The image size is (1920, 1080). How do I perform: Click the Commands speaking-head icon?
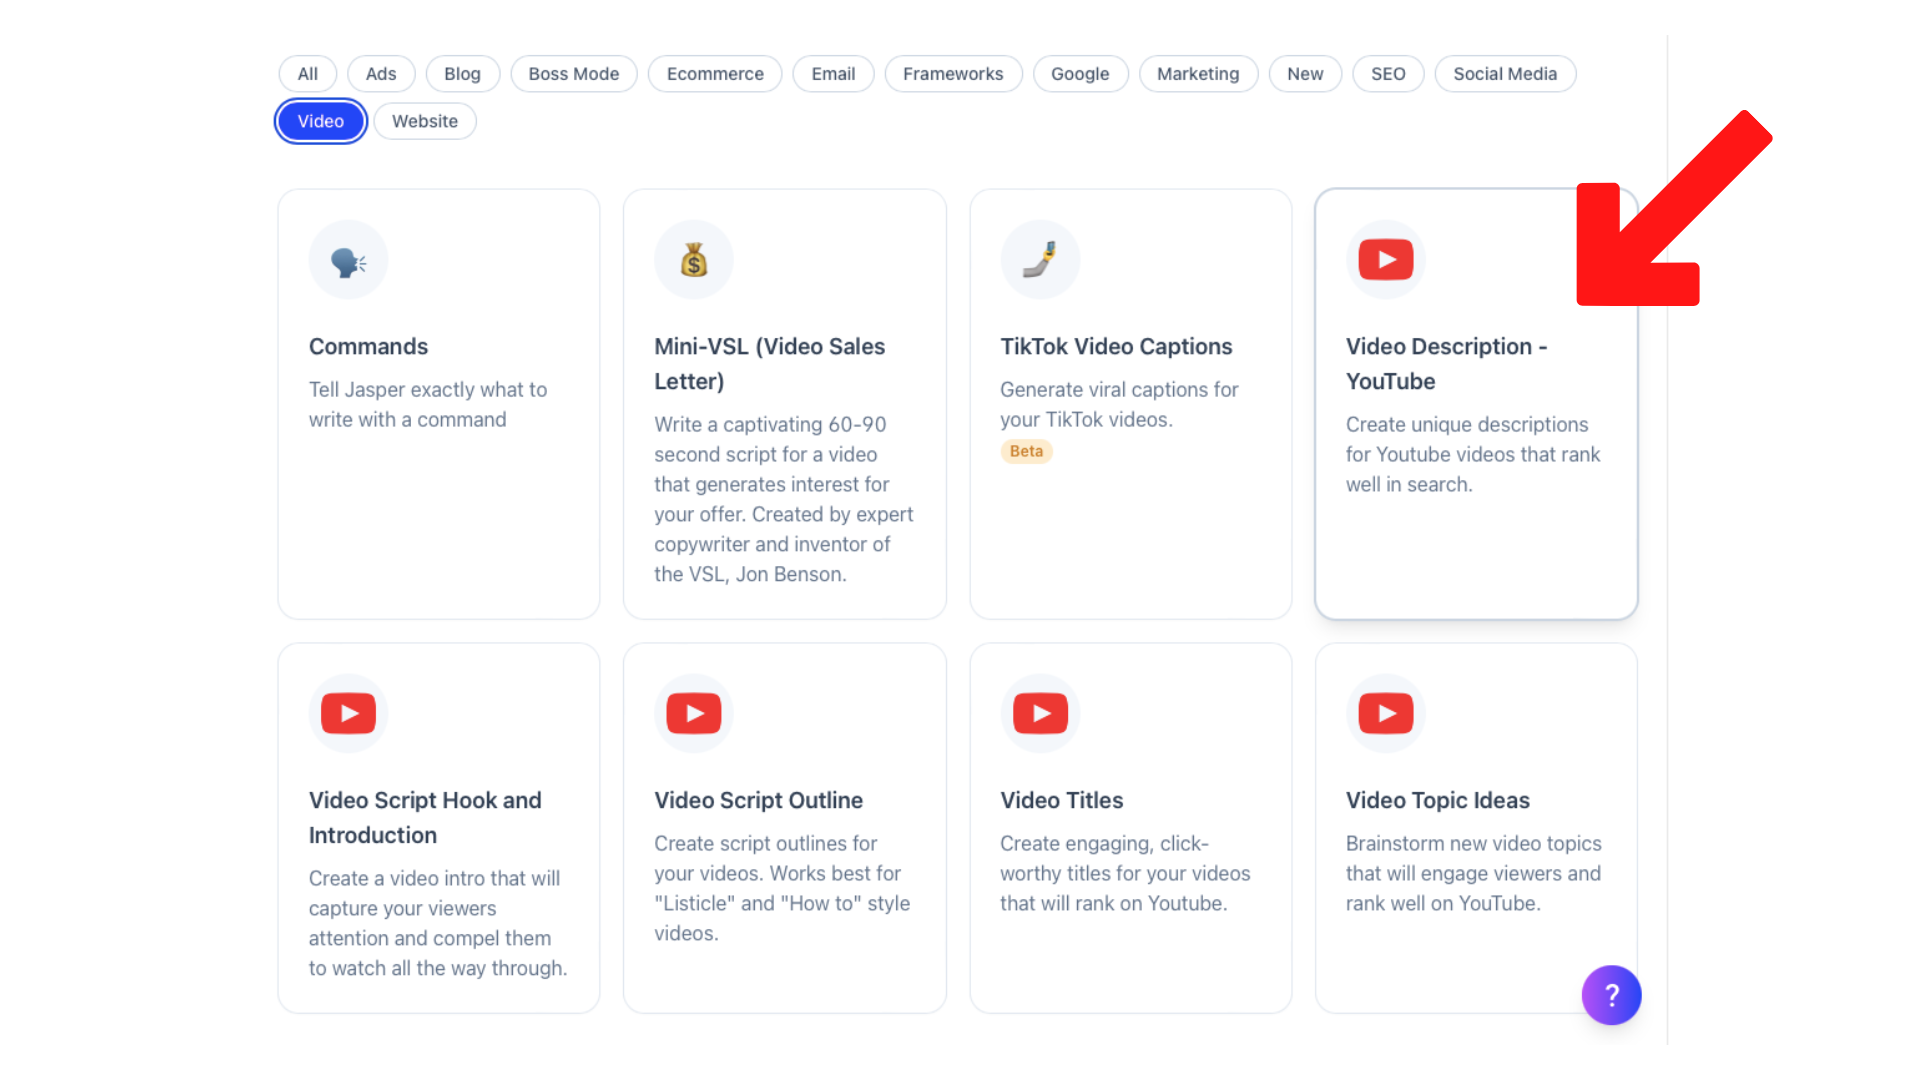click(x=348, y=259)
